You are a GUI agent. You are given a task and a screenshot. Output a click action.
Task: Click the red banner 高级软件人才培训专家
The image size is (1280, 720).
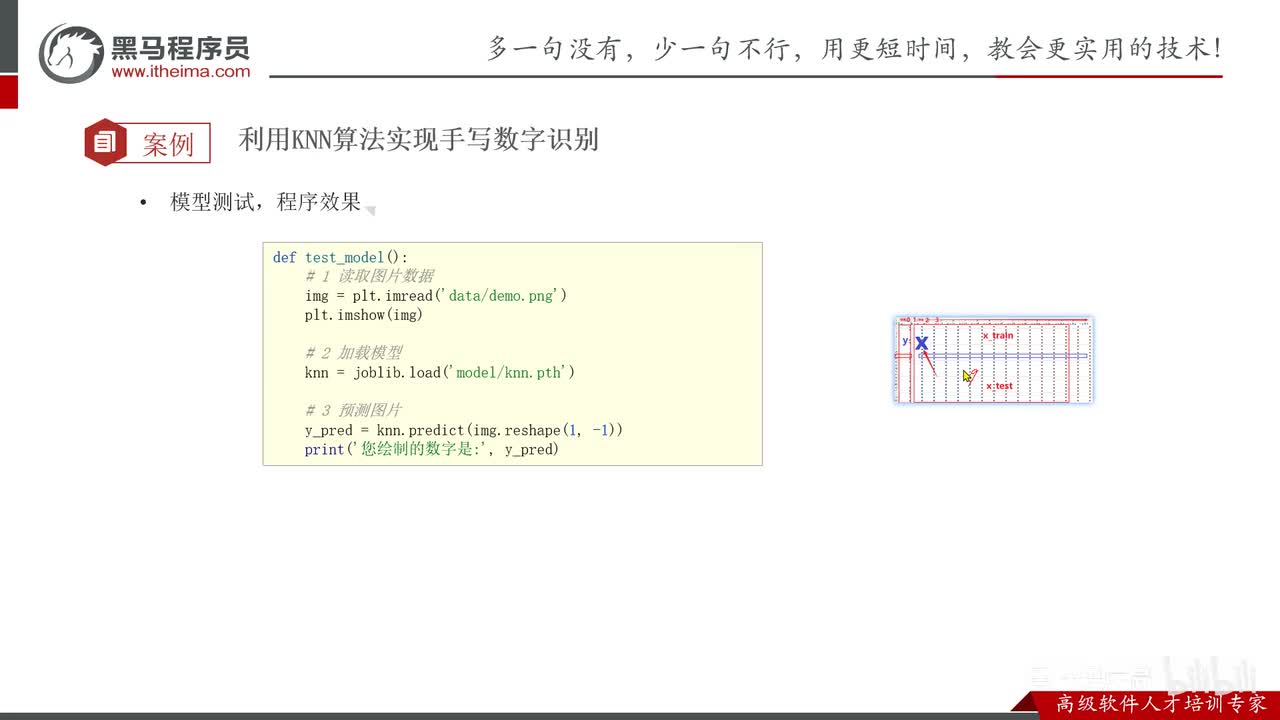pyautogui.click(x=1161, y=703)
